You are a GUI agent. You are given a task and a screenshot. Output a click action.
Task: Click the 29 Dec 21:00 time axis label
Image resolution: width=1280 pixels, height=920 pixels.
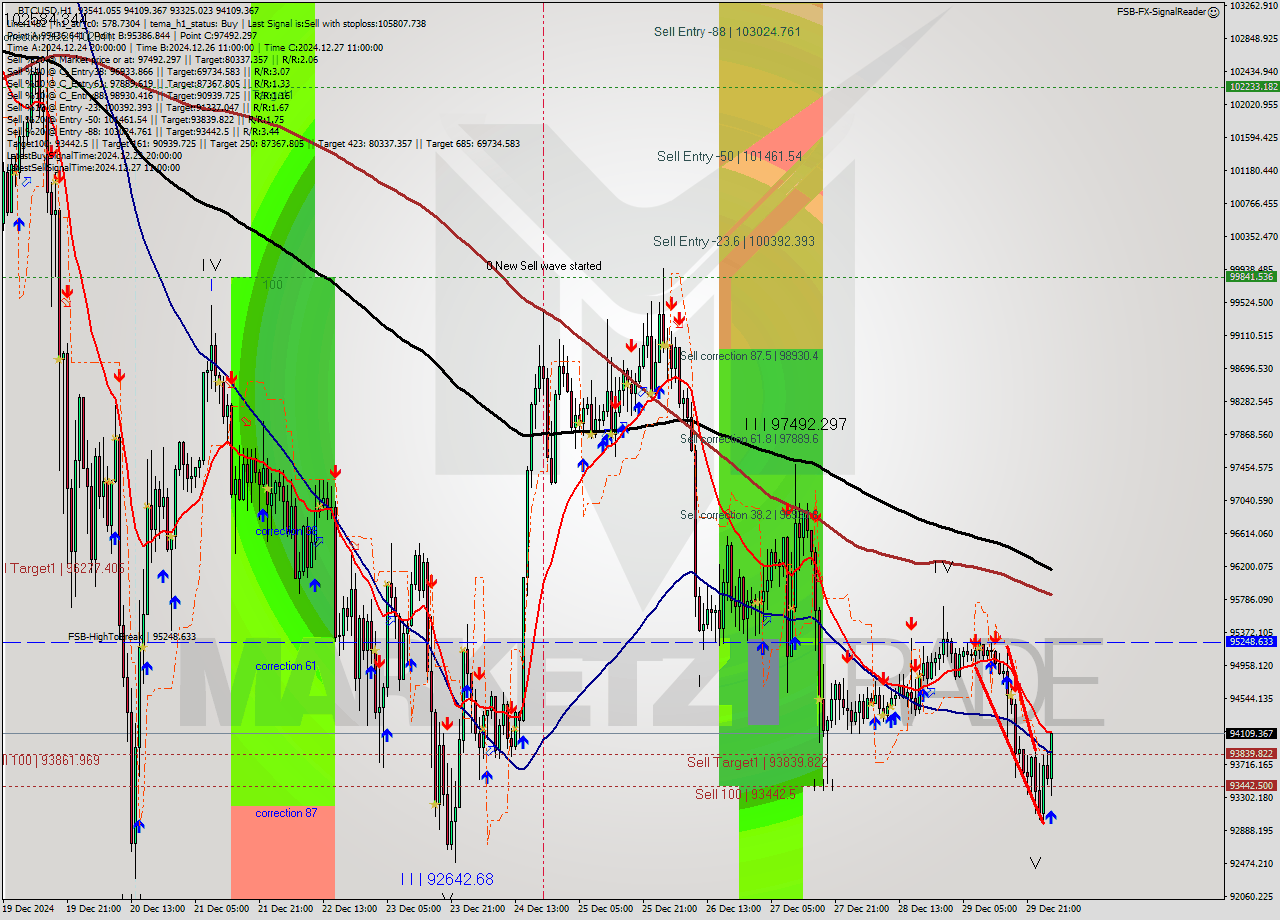[x=1052, y=909]
